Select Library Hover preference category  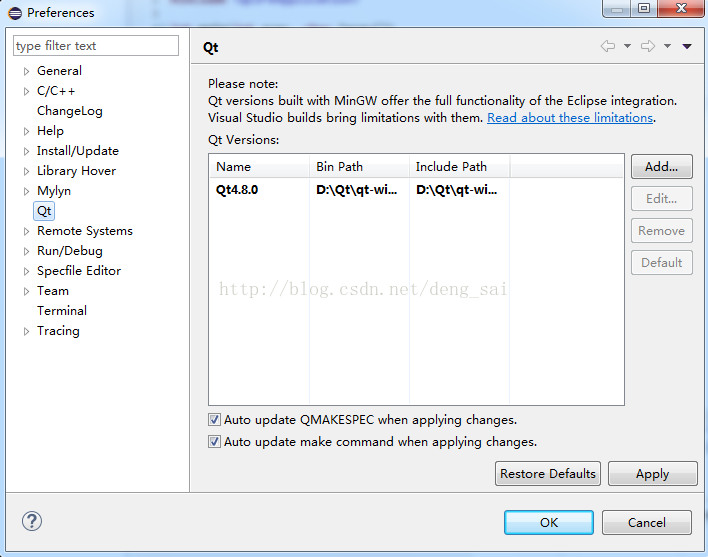click(76, 171)
